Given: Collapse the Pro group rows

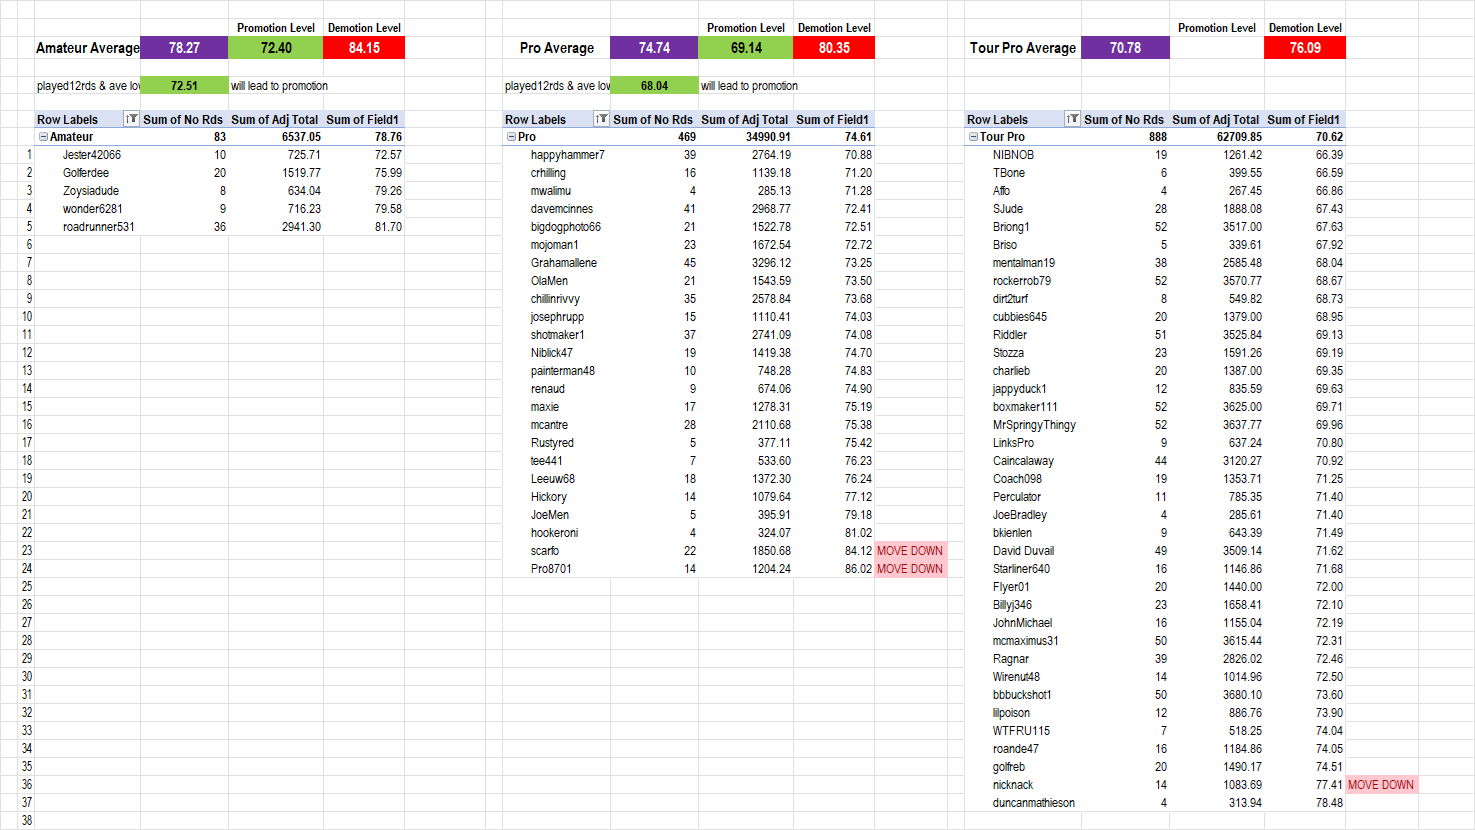Looking at the screenshot, I should click(511, 137).
